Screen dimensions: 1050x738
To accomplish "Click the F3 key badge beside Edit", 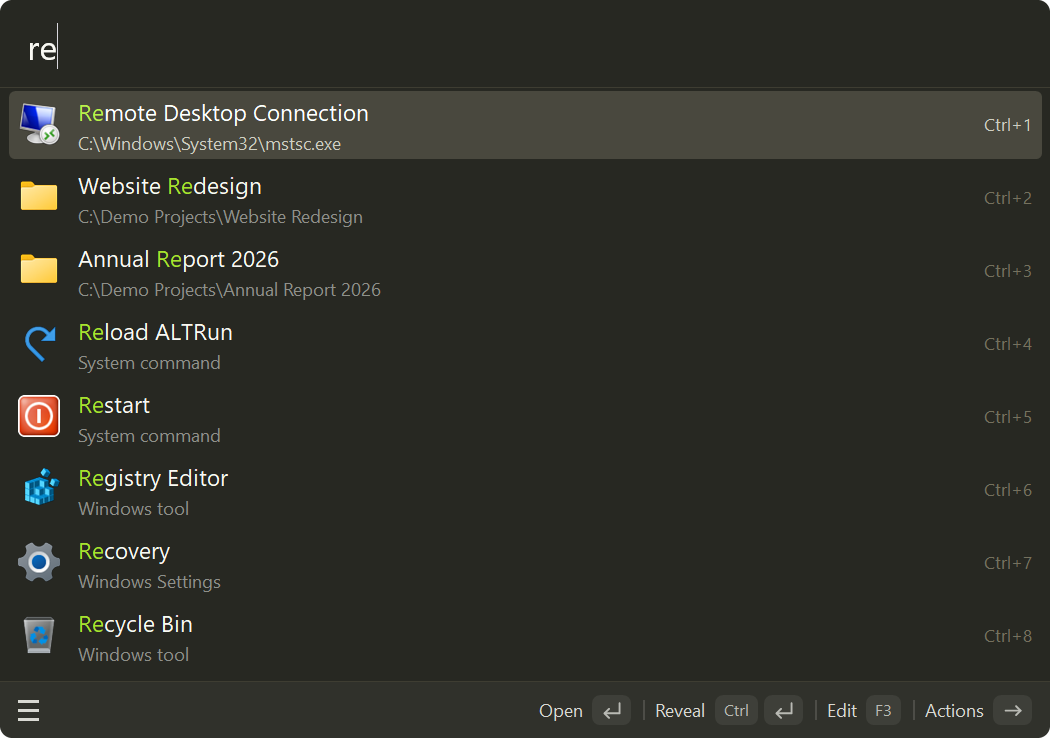I will [x=883, y=711].
